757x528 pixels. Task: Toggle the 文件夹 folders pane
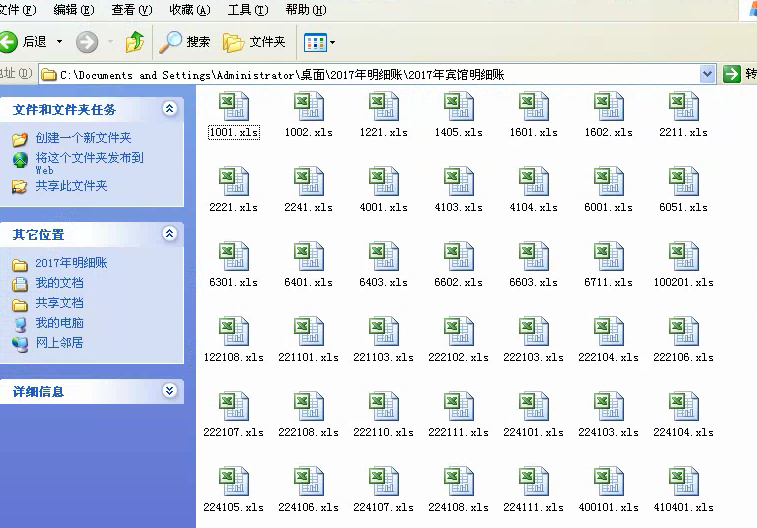[x=254, y=42]
